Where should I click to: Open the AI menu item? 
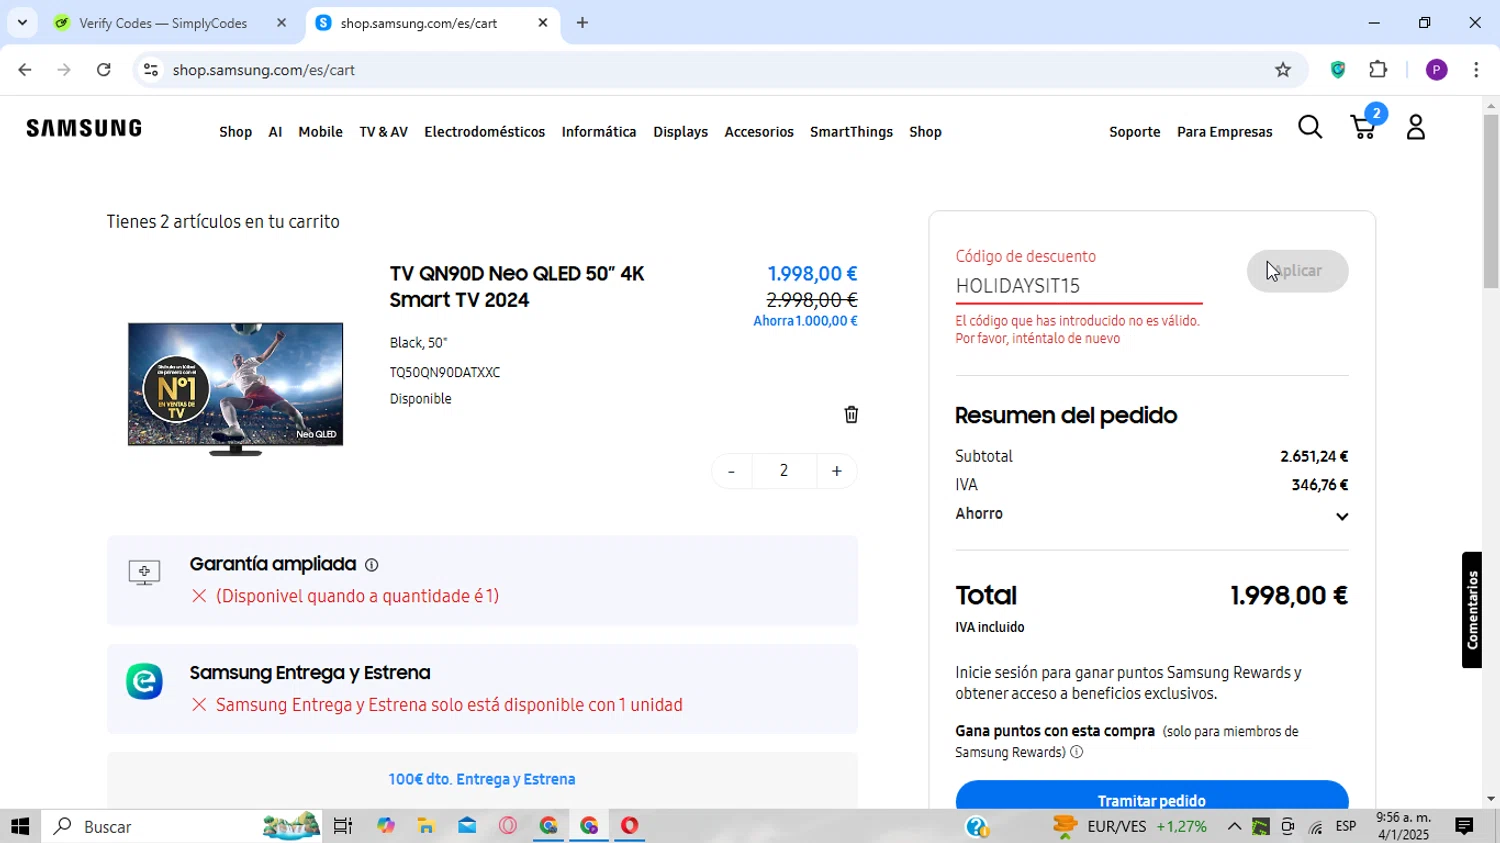275,132
